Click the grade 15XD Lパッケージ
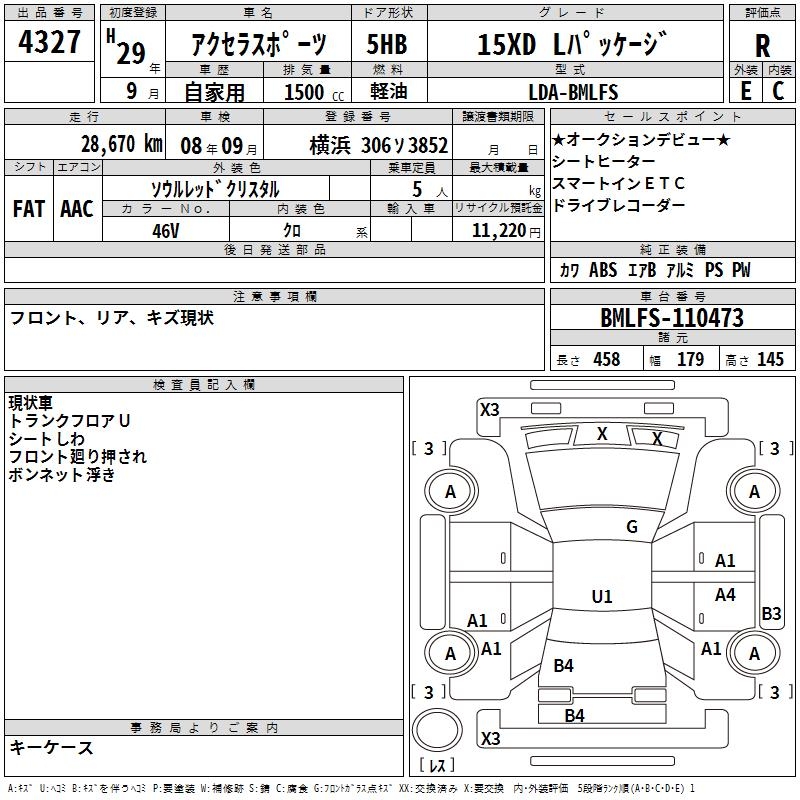Viewport: 800px width, 800px height. 572,44
